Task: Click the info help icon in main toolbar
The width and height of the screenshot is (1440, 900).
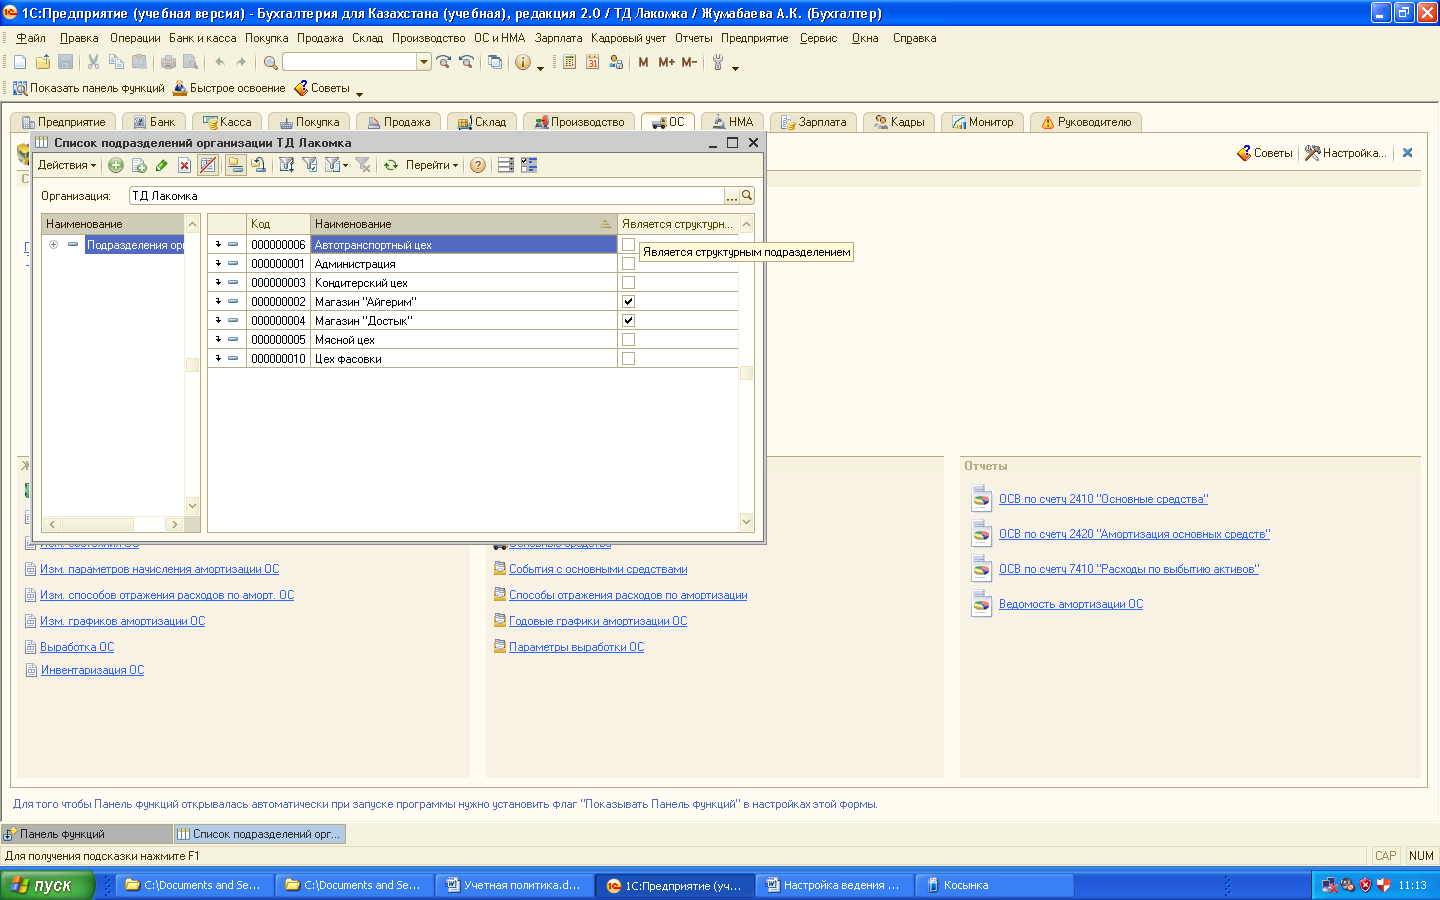Action: tap(523, 62)
